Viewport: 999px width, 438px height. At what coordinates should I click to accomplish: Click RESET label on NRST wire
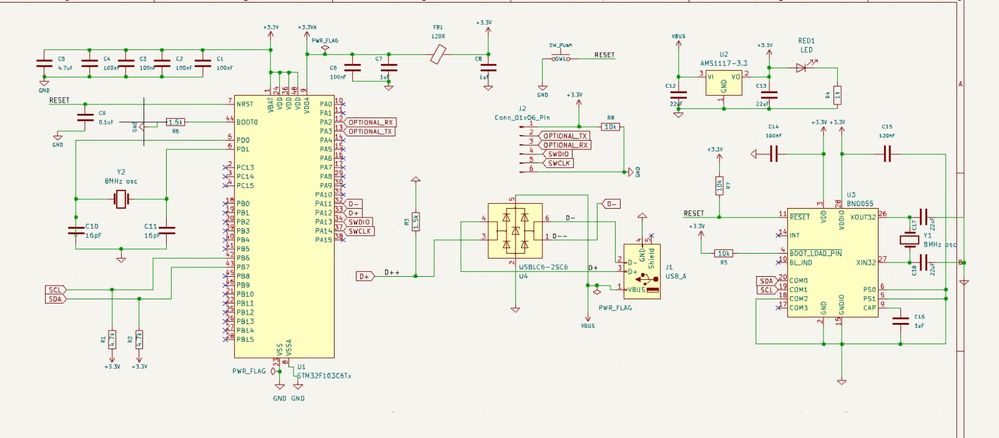coord(59,101)
